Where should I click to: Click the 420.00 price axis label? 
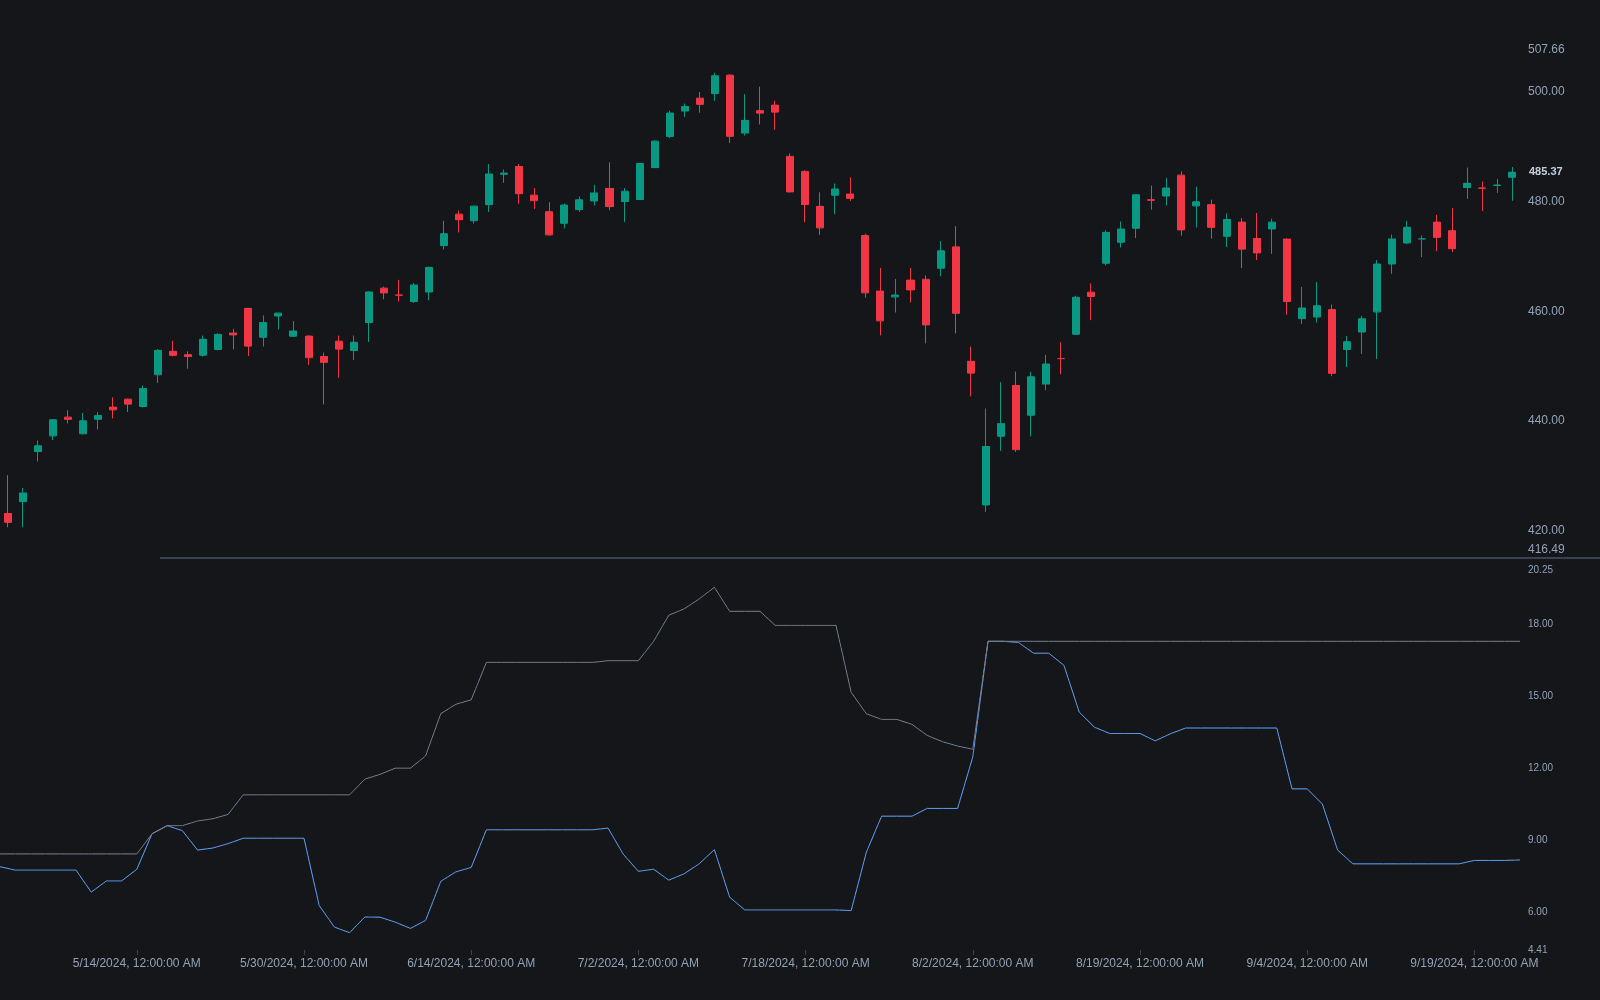[x=1546, y=530]
